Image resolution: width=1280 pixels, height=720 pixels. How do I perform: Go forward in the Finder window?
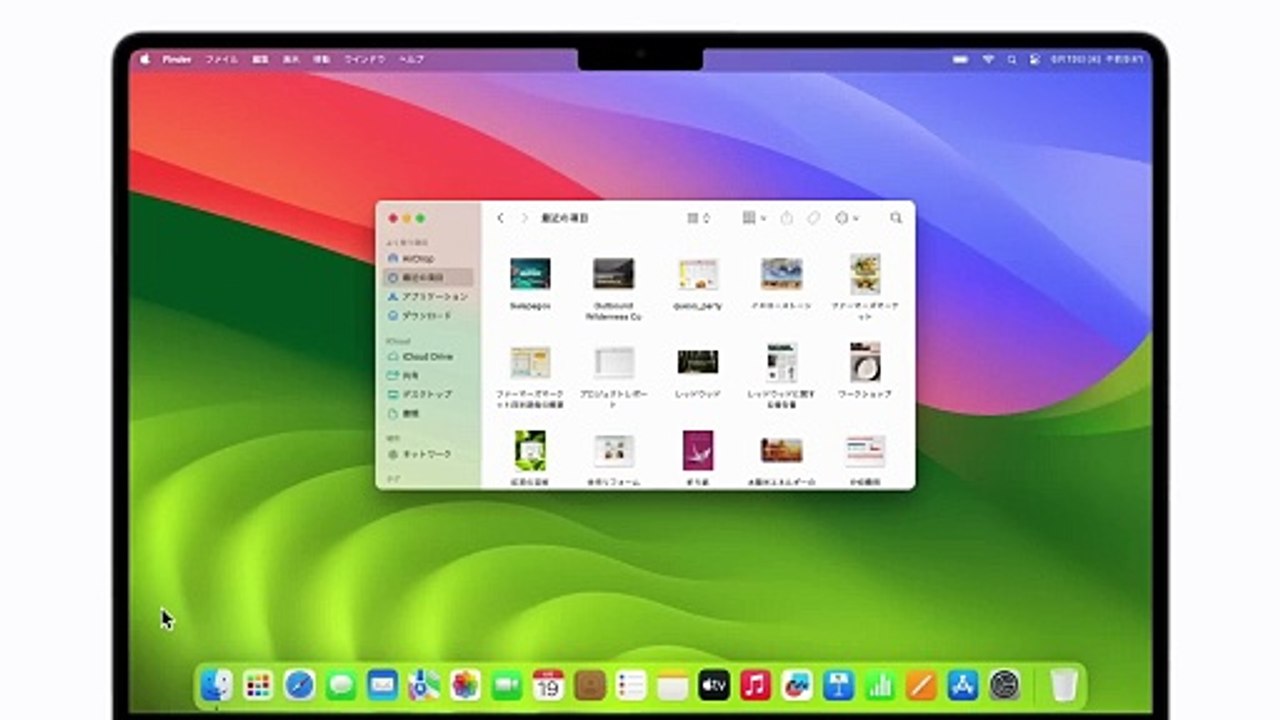(x=524, y=218)
